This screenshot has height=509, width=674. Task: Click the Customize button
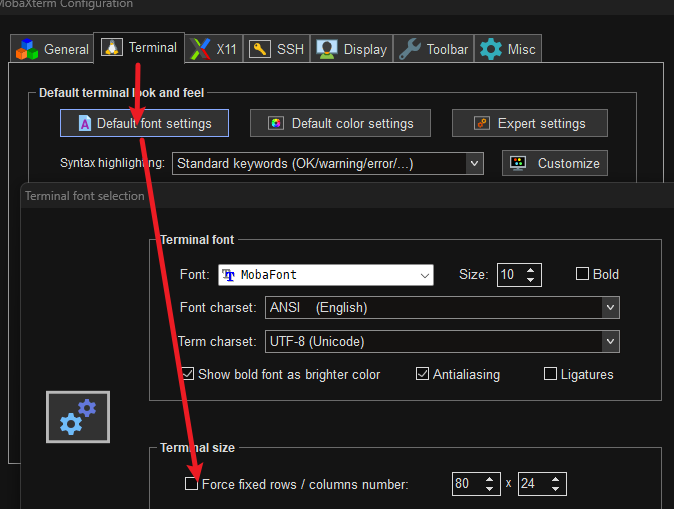click(555, 163)
